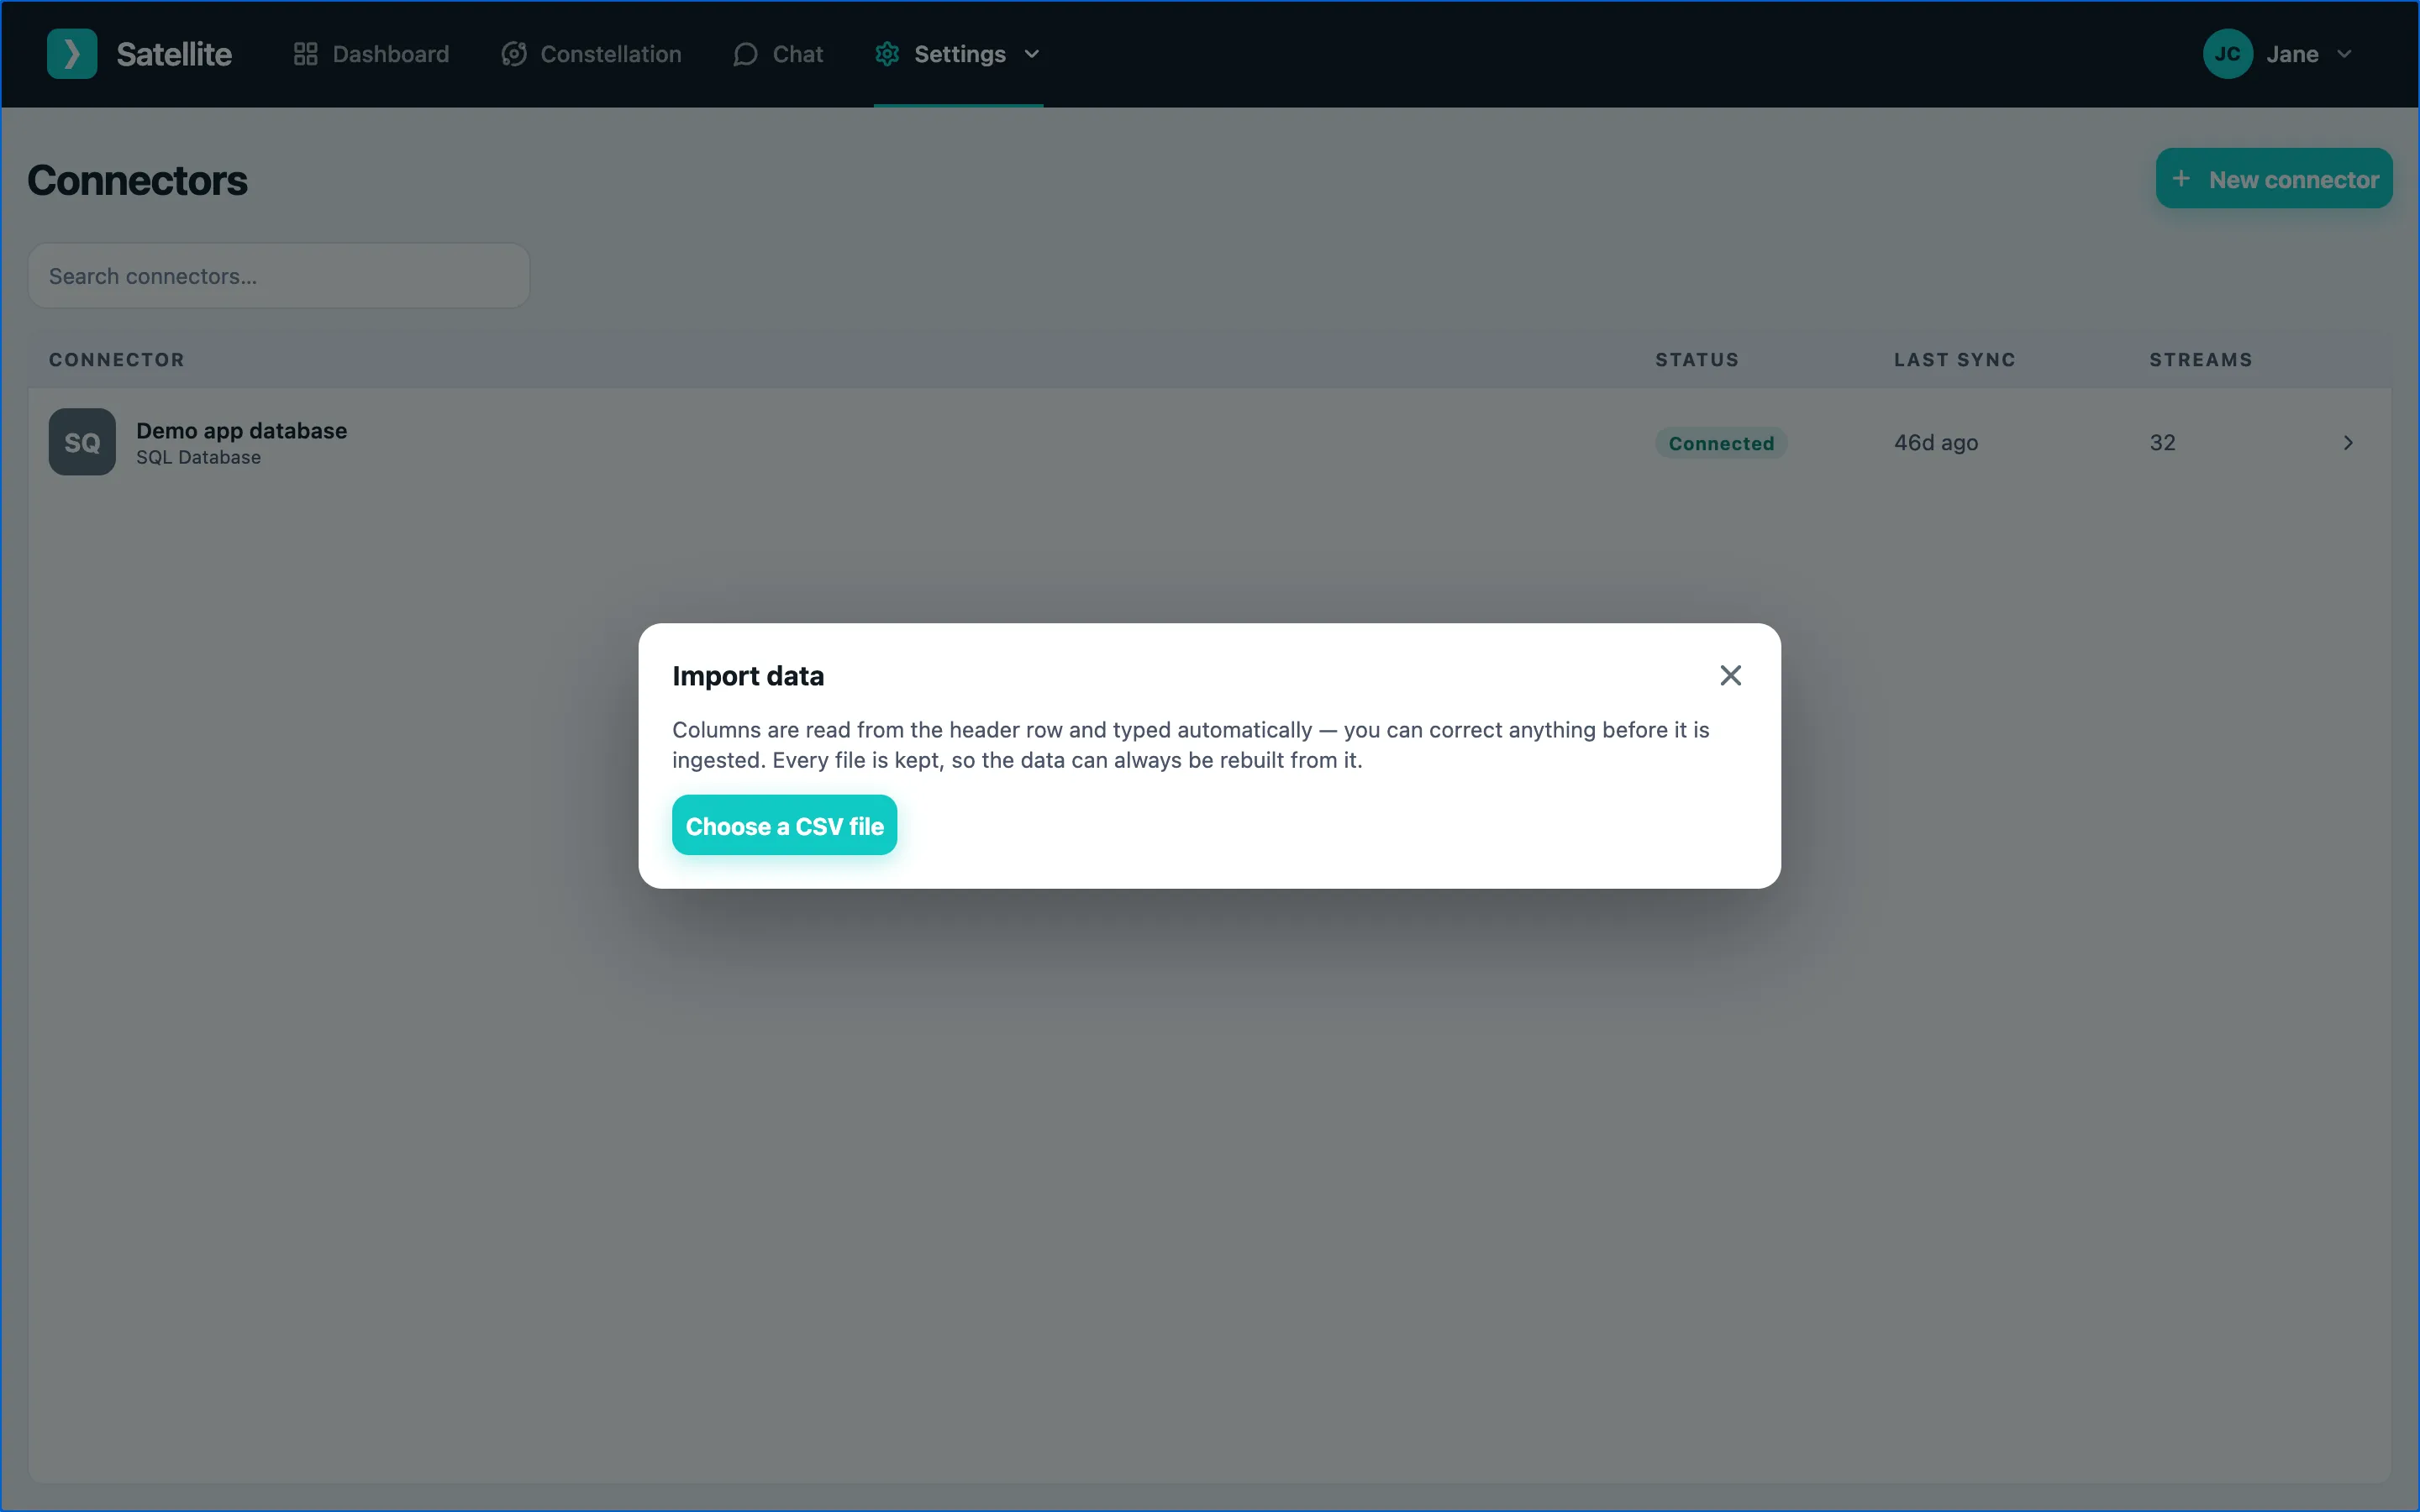This screenshot has height=1512, width=2420.
Task: Click the LAST SYNC column header
Action: click(1954, 359)
